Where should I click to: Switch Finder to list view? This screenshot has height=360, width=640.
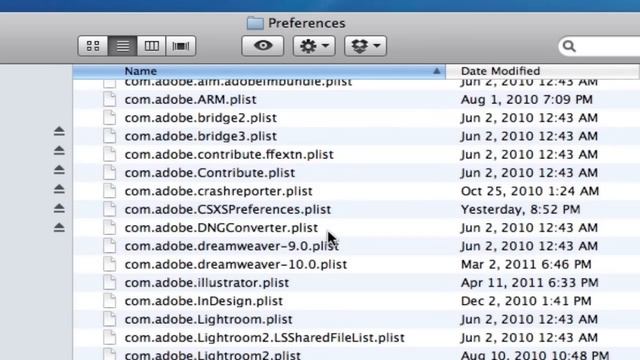point(122,46)
